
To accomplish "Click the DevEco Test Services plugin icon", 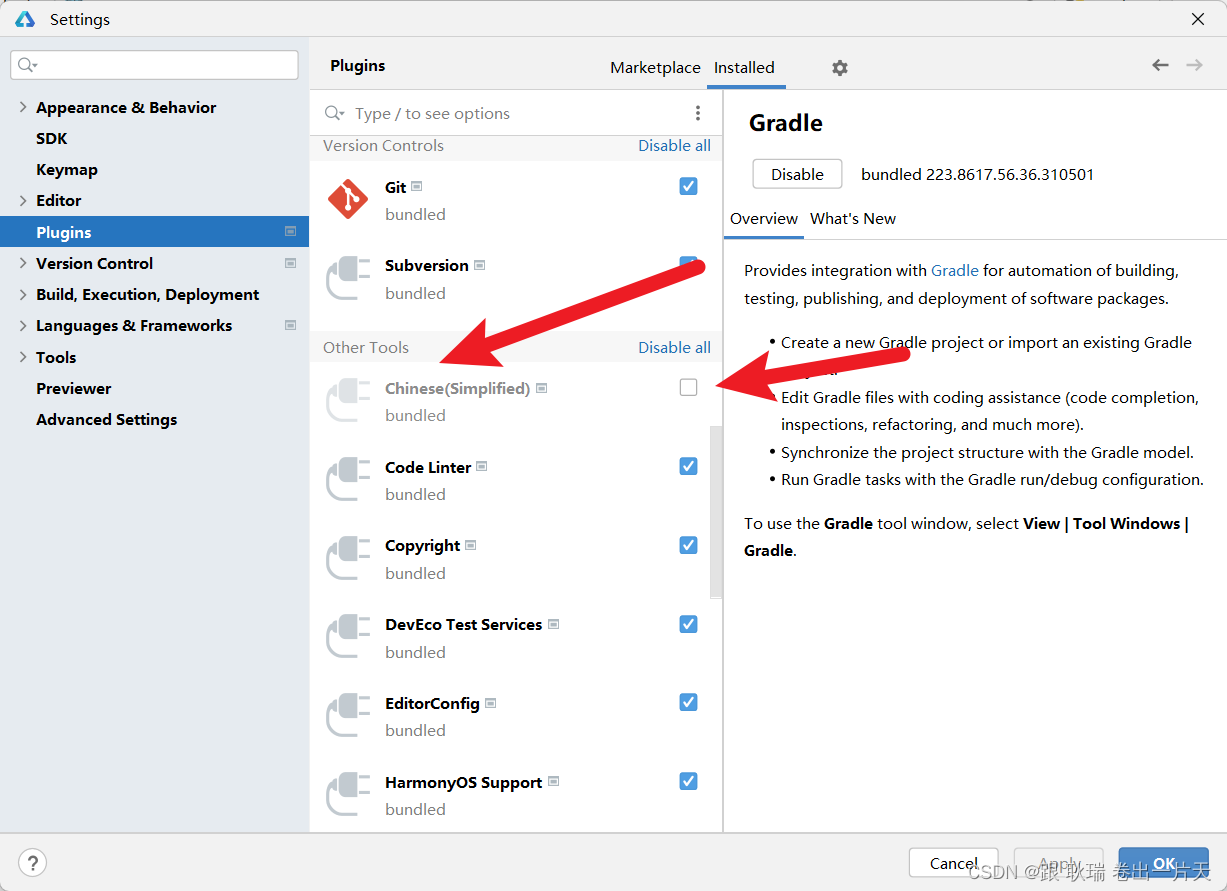I will (x=348, y=638).
